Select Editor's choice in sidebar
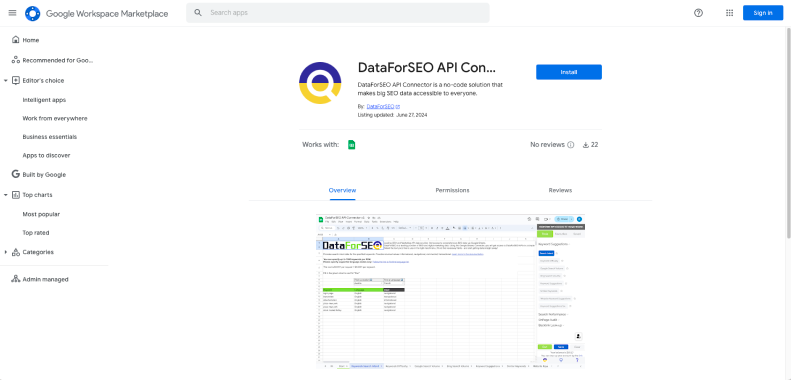791x380 pixels. point(43,80)
